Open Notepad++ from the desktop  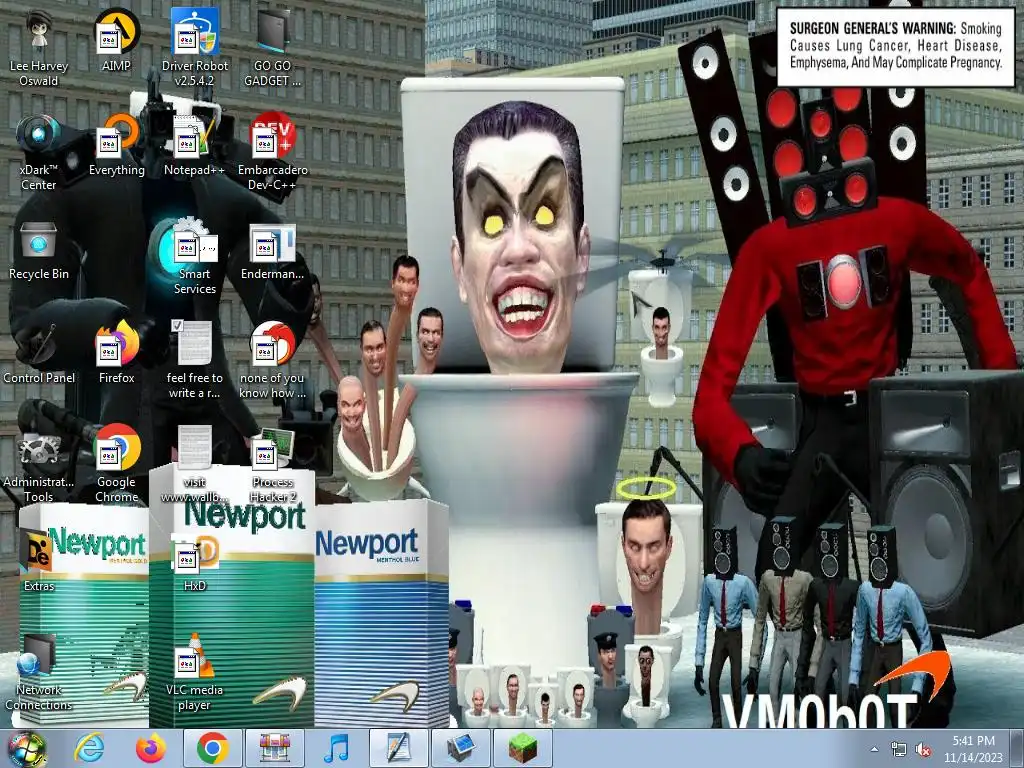195,146
